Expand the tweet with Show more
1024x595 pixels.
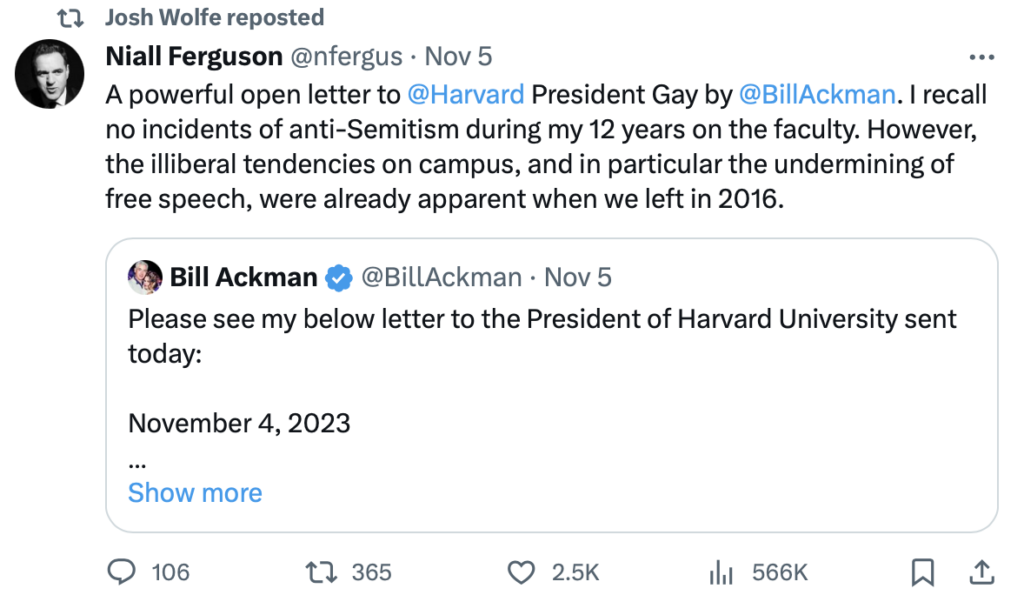coord(195,492)
